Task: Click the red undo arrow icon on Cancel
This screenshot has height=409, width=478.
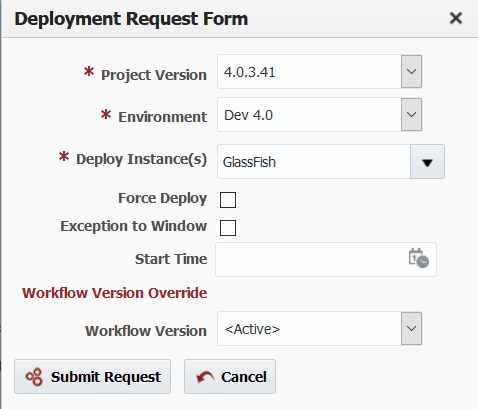Action: coord(205,377)
